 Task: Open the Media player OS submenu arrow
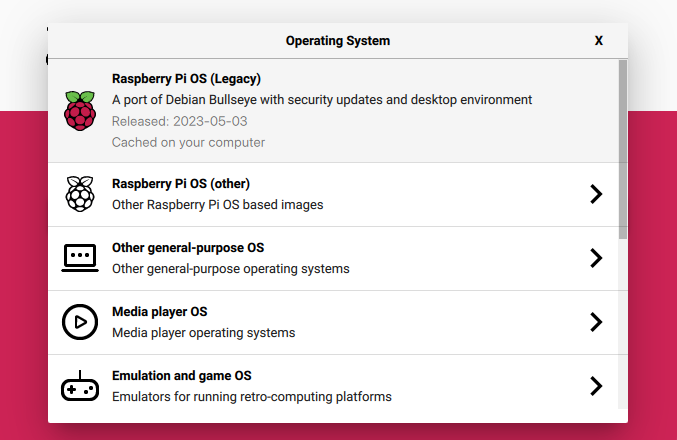pos(596,322)
